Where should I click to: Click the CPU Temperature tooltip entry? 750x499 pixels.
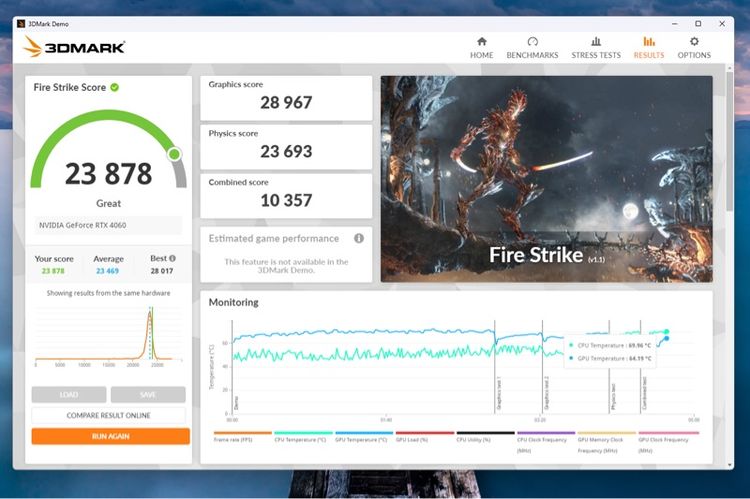610,345
